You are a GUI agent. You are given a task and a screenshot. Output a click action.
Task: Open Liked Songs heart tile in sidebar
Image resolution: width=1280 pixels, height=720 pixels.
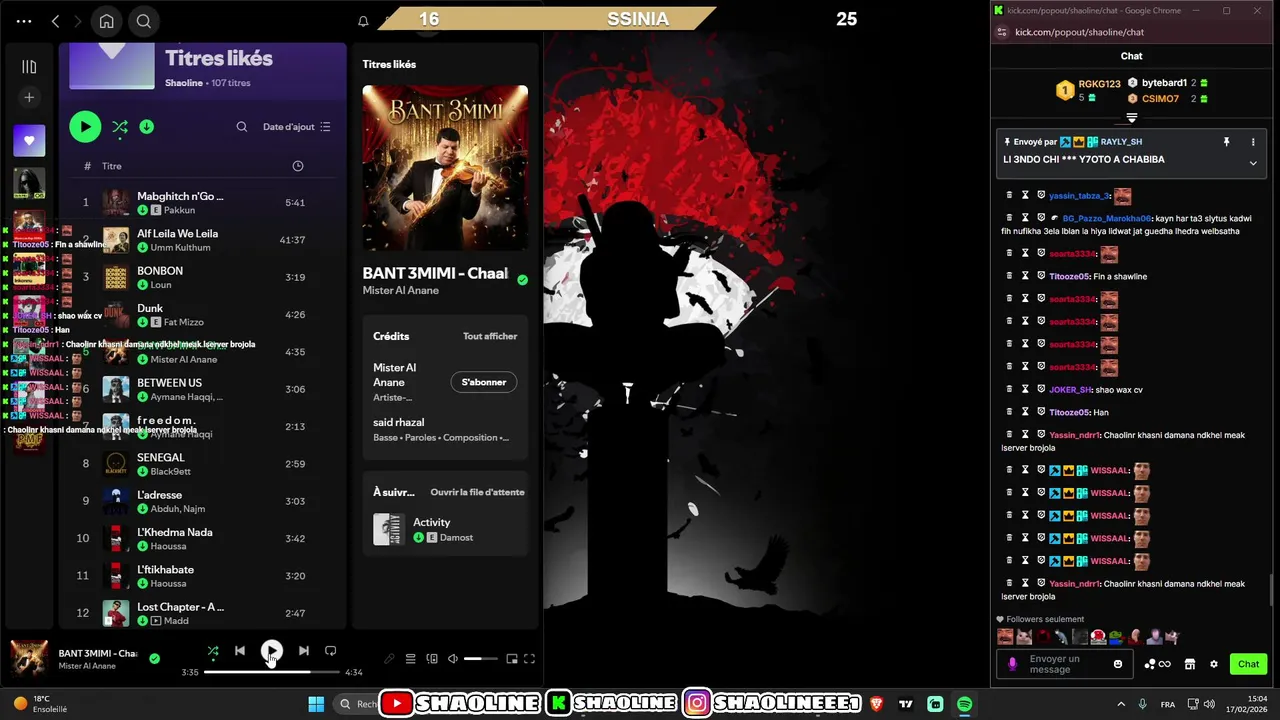click(x=29, y=140)
